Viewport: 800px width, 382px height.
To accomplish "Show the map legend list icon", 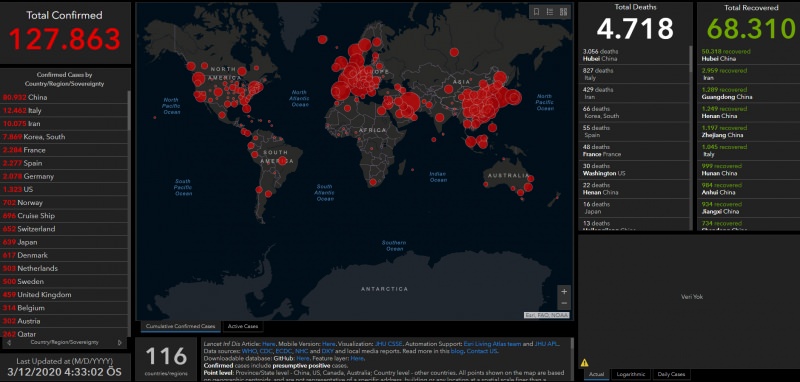I will click(x=550, y=12).
